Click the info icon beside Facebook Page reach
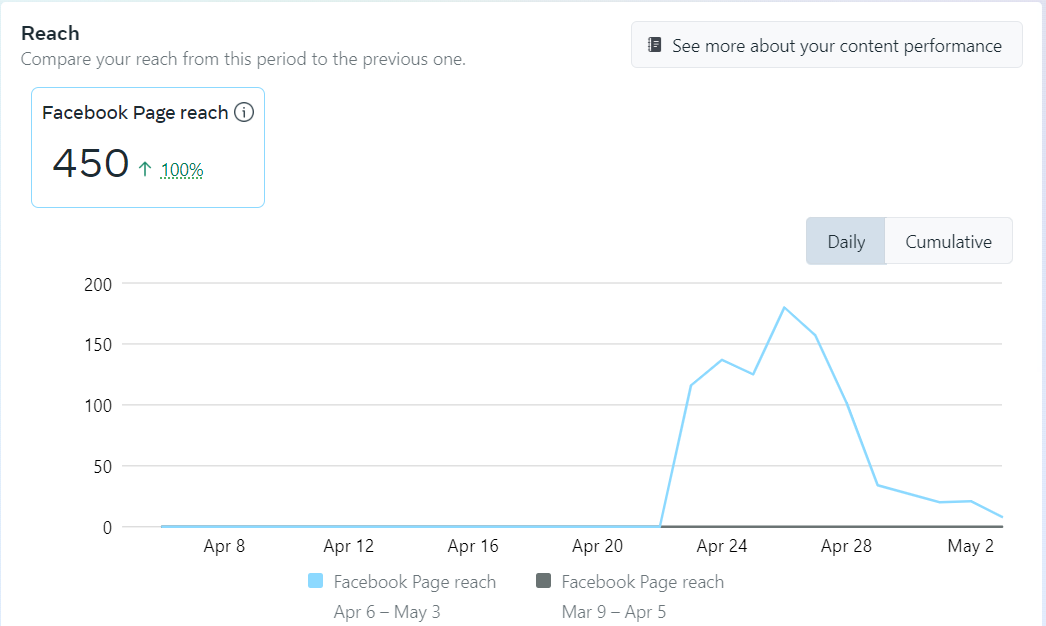This screenshot has height=626, width=1046. (244, 113)
